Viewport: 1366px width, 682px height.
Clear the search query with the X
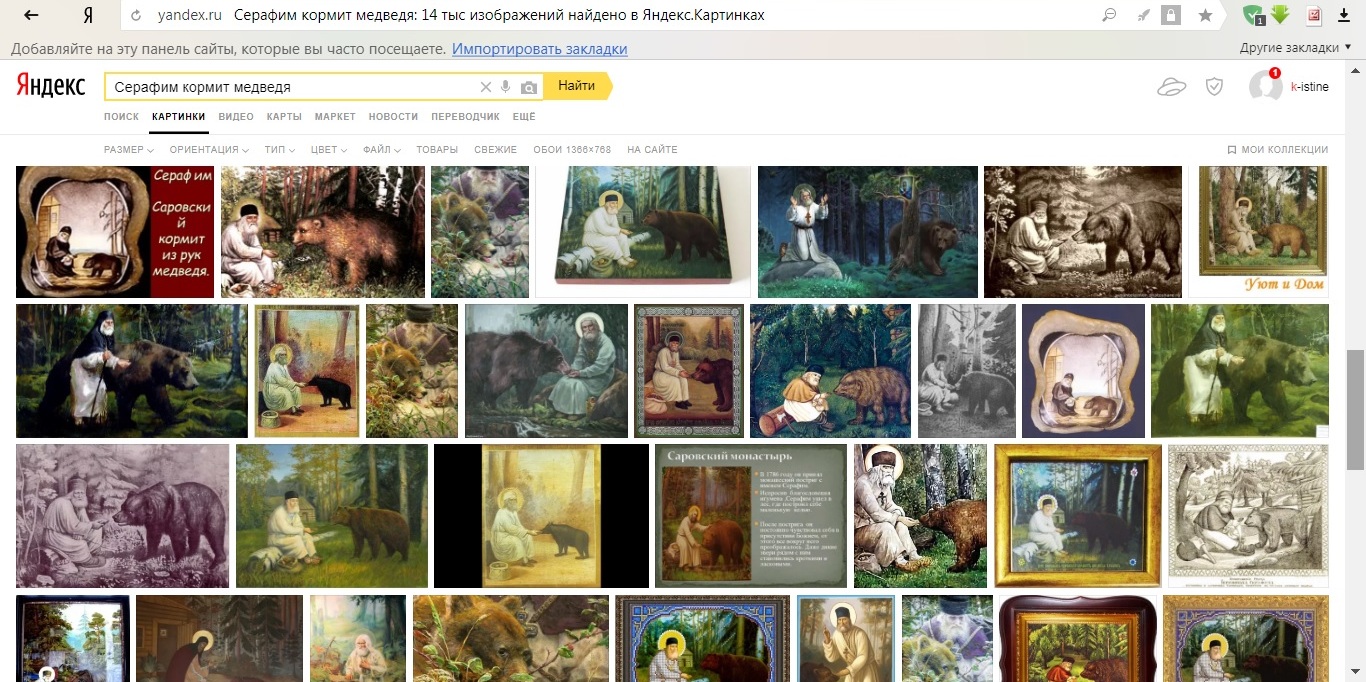click(486, 87)
